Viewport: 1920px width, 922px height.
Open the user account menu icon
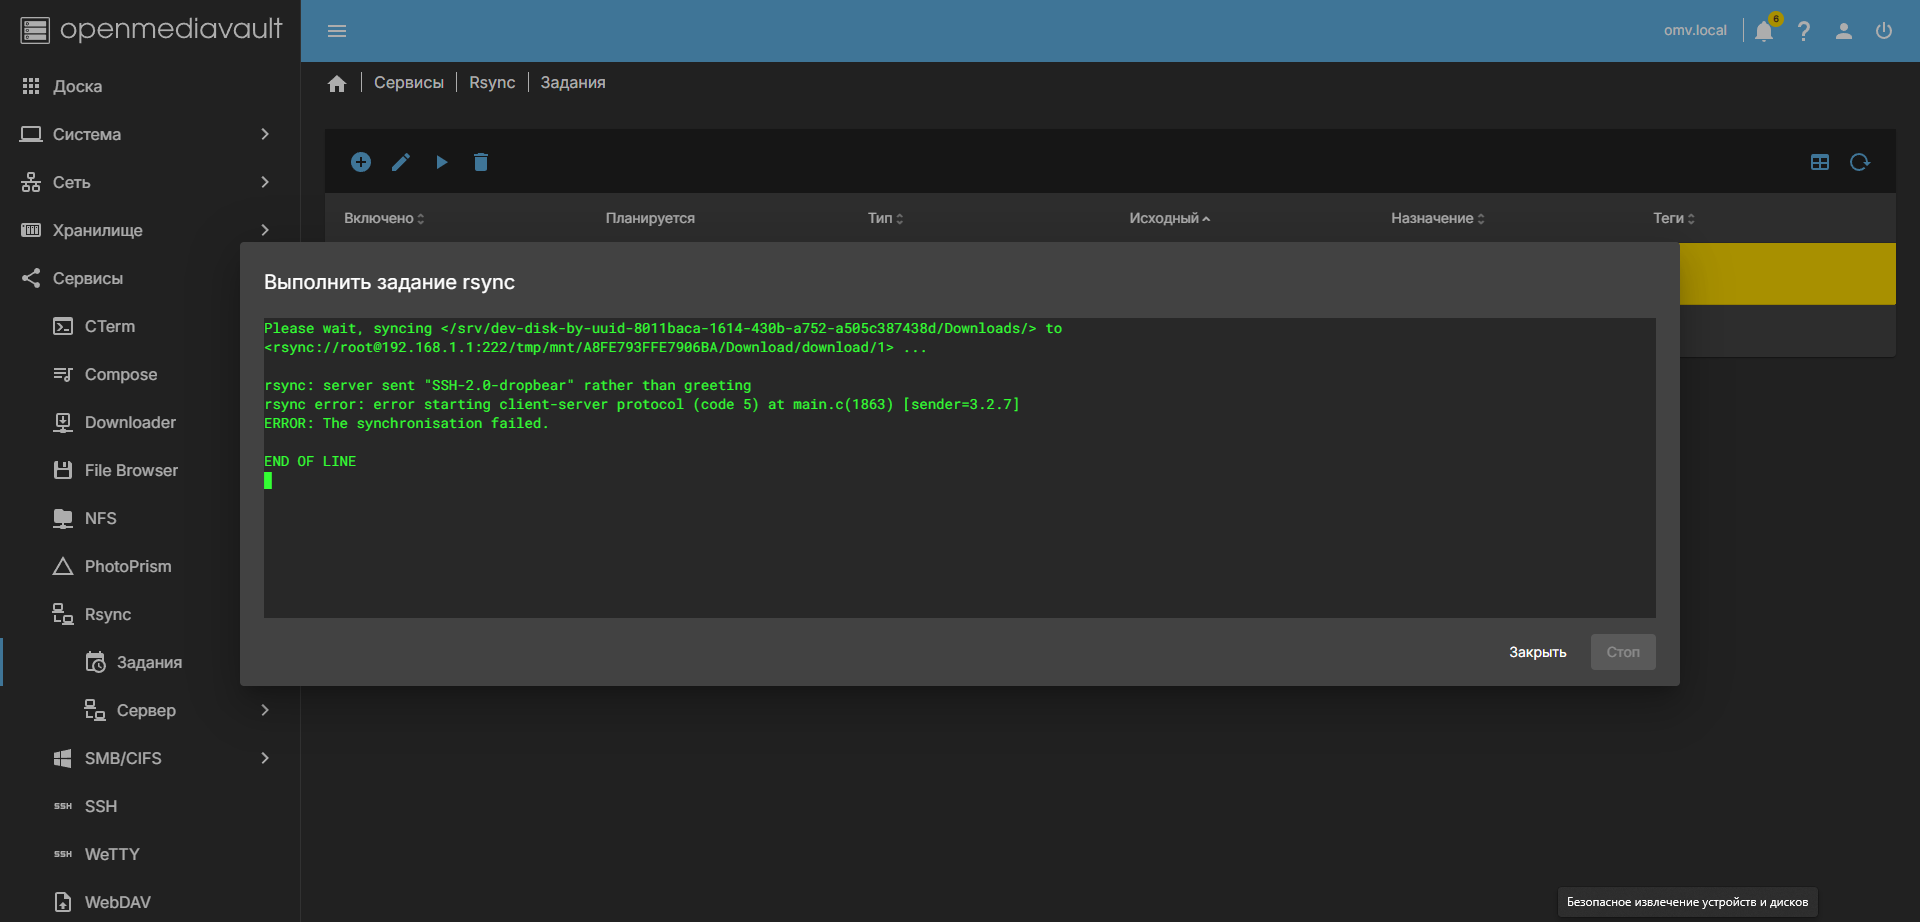(x=1844, y=31)
